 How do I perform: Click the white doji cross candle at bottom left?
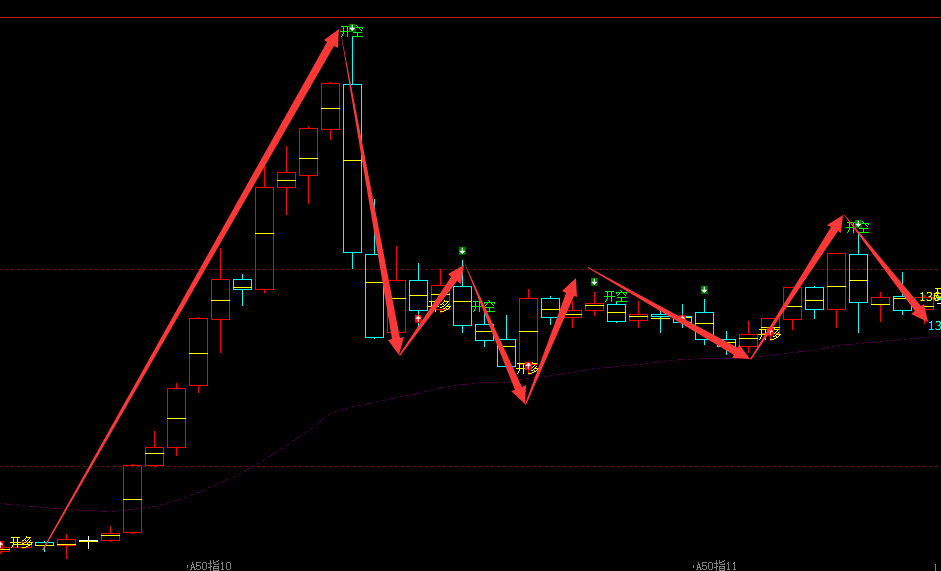pos(88,542)
